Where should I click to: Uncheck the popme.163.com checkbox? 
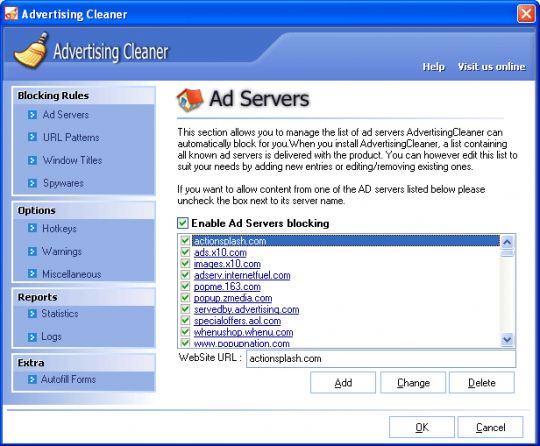(x=185, y=286)
